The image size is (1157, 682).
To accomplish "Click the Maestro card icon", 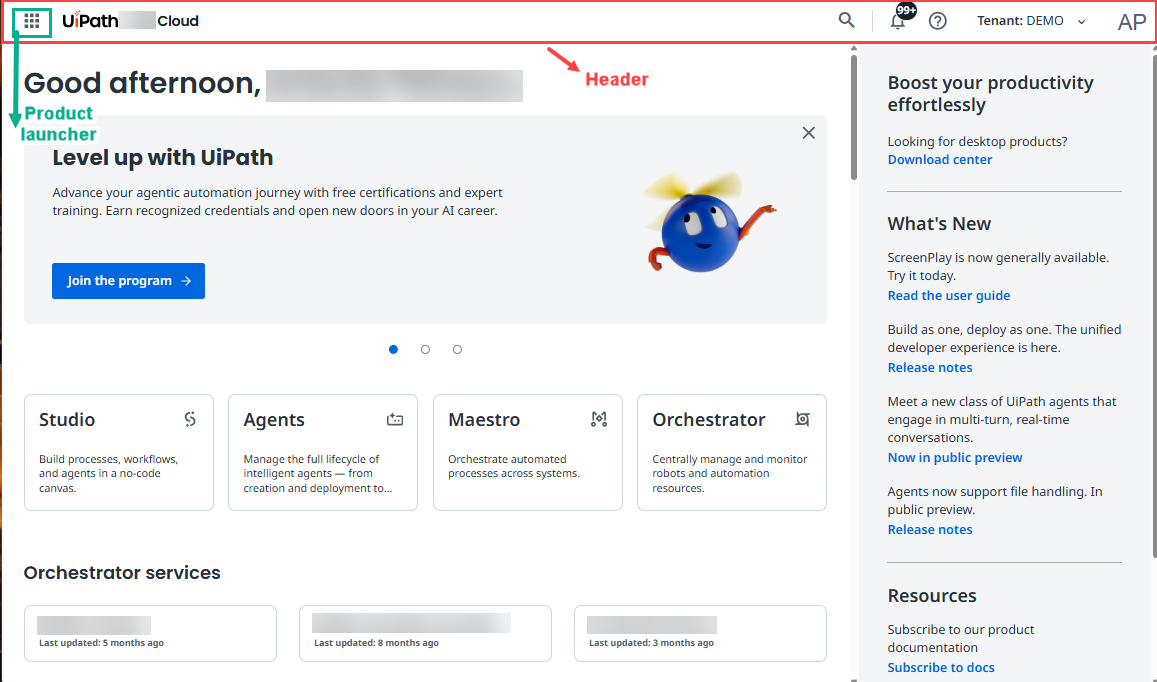I will pos(599,419).
